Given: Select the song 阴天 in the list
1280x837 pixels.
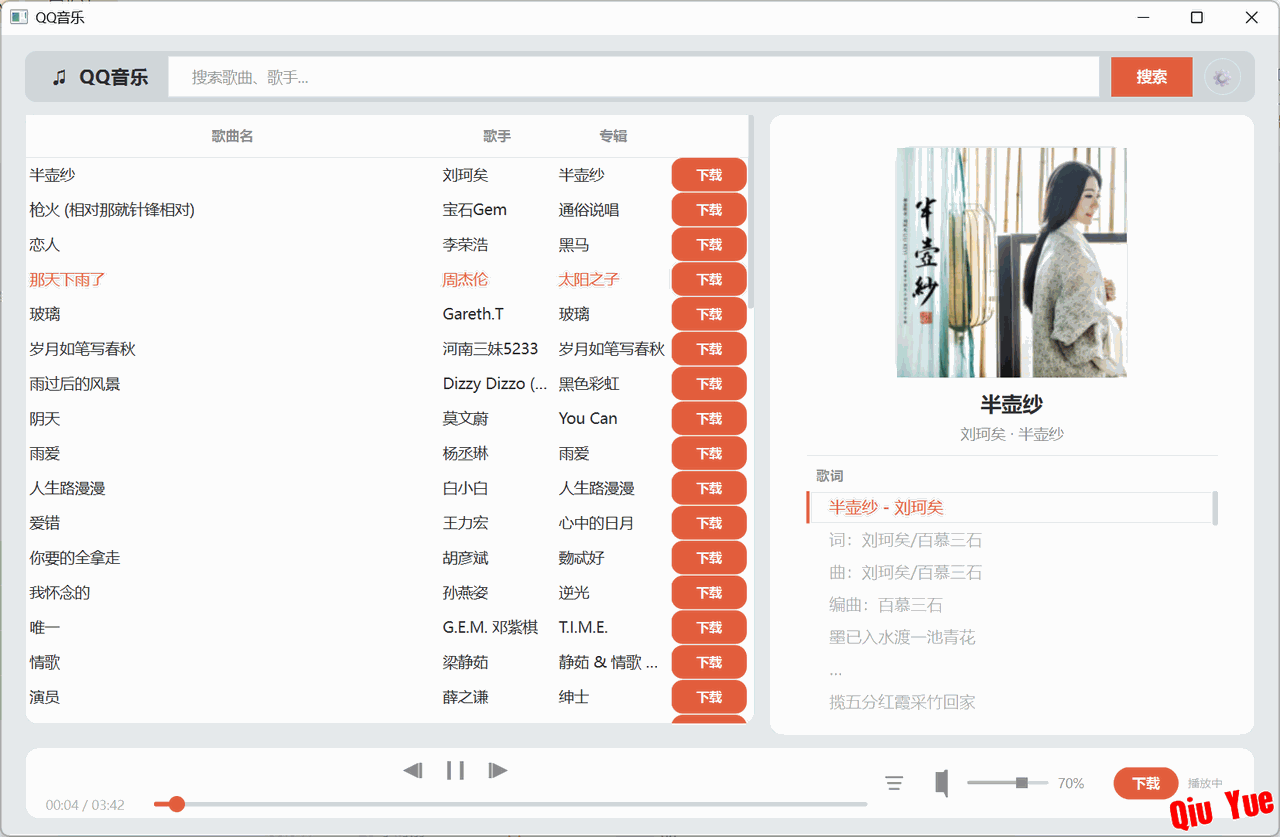Looking at the screenshot, I should click(x=45, y=419).
